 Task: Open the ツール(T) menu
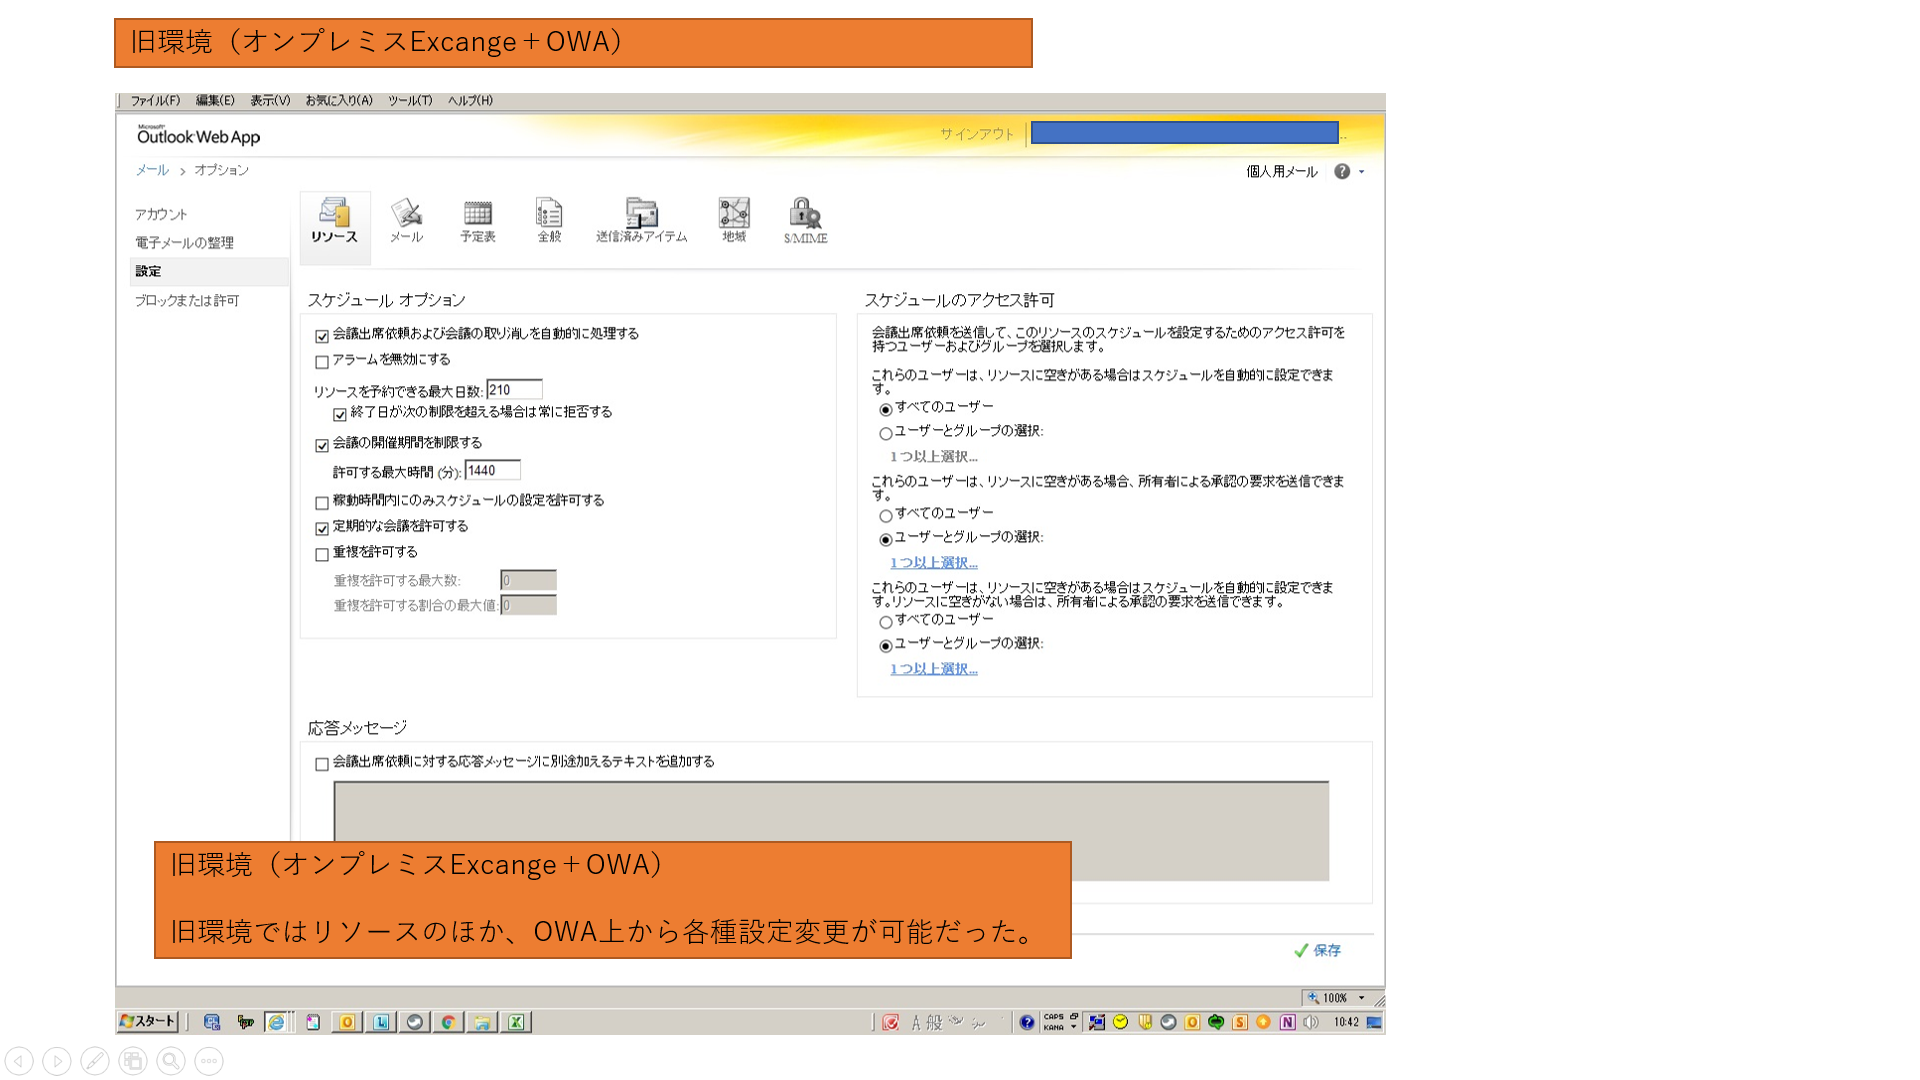point(410,101)
